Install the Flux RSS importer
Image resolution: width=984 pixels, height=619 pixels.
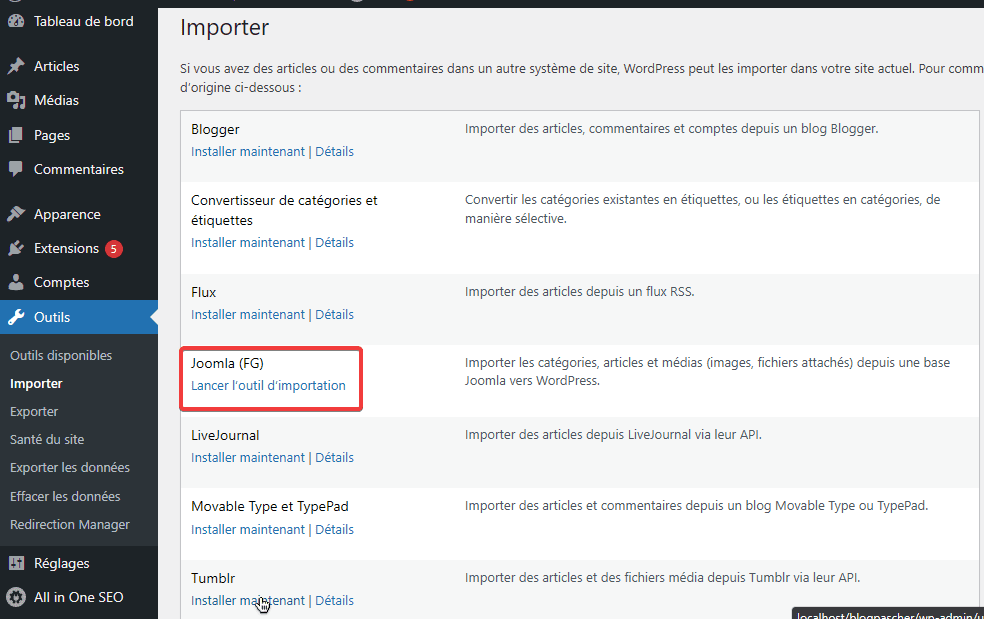tap(248, 315)
